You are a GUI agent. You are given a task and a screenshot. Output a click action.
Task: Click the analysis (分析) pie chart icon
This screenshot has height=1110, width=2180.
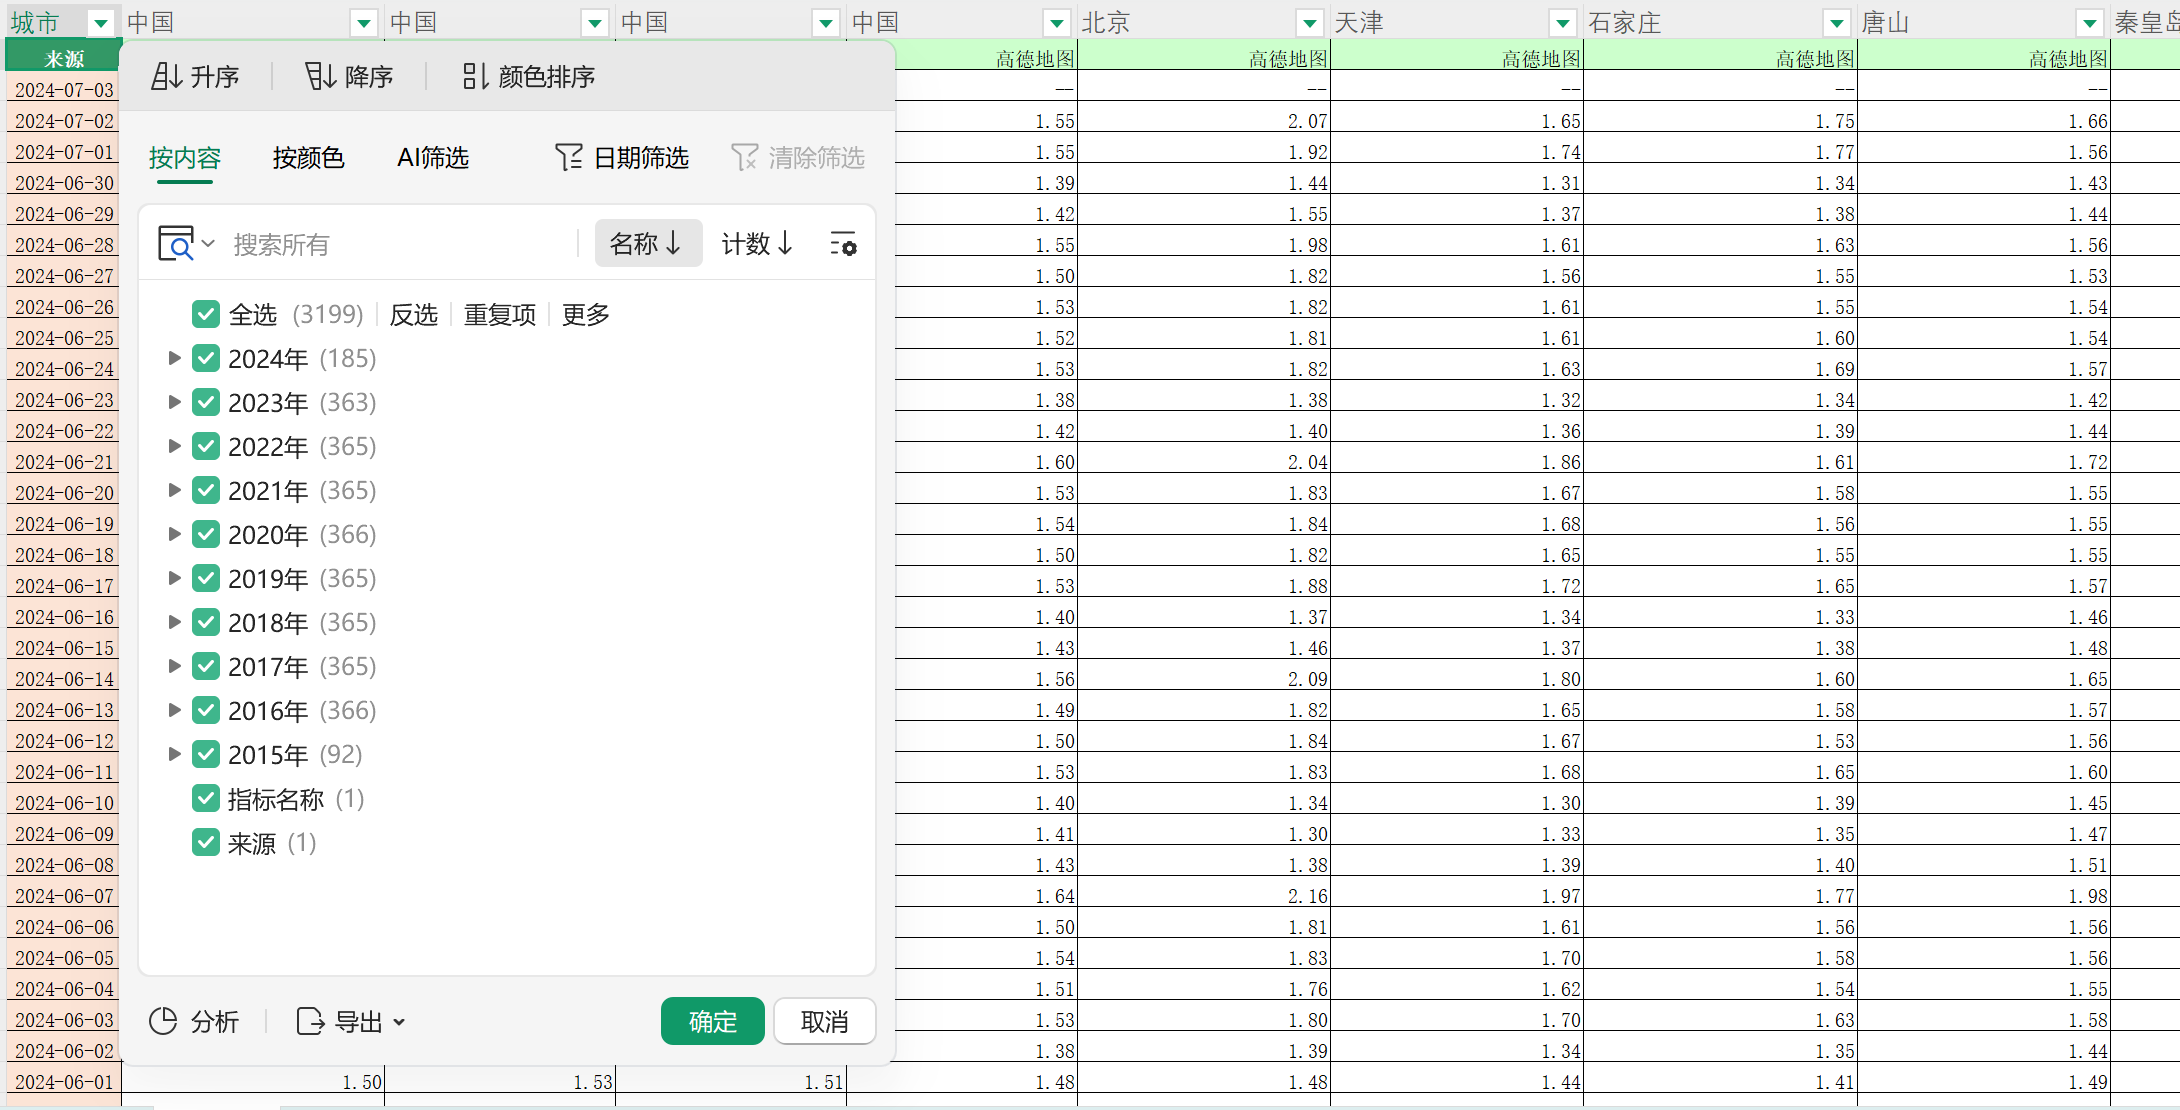163,1021
